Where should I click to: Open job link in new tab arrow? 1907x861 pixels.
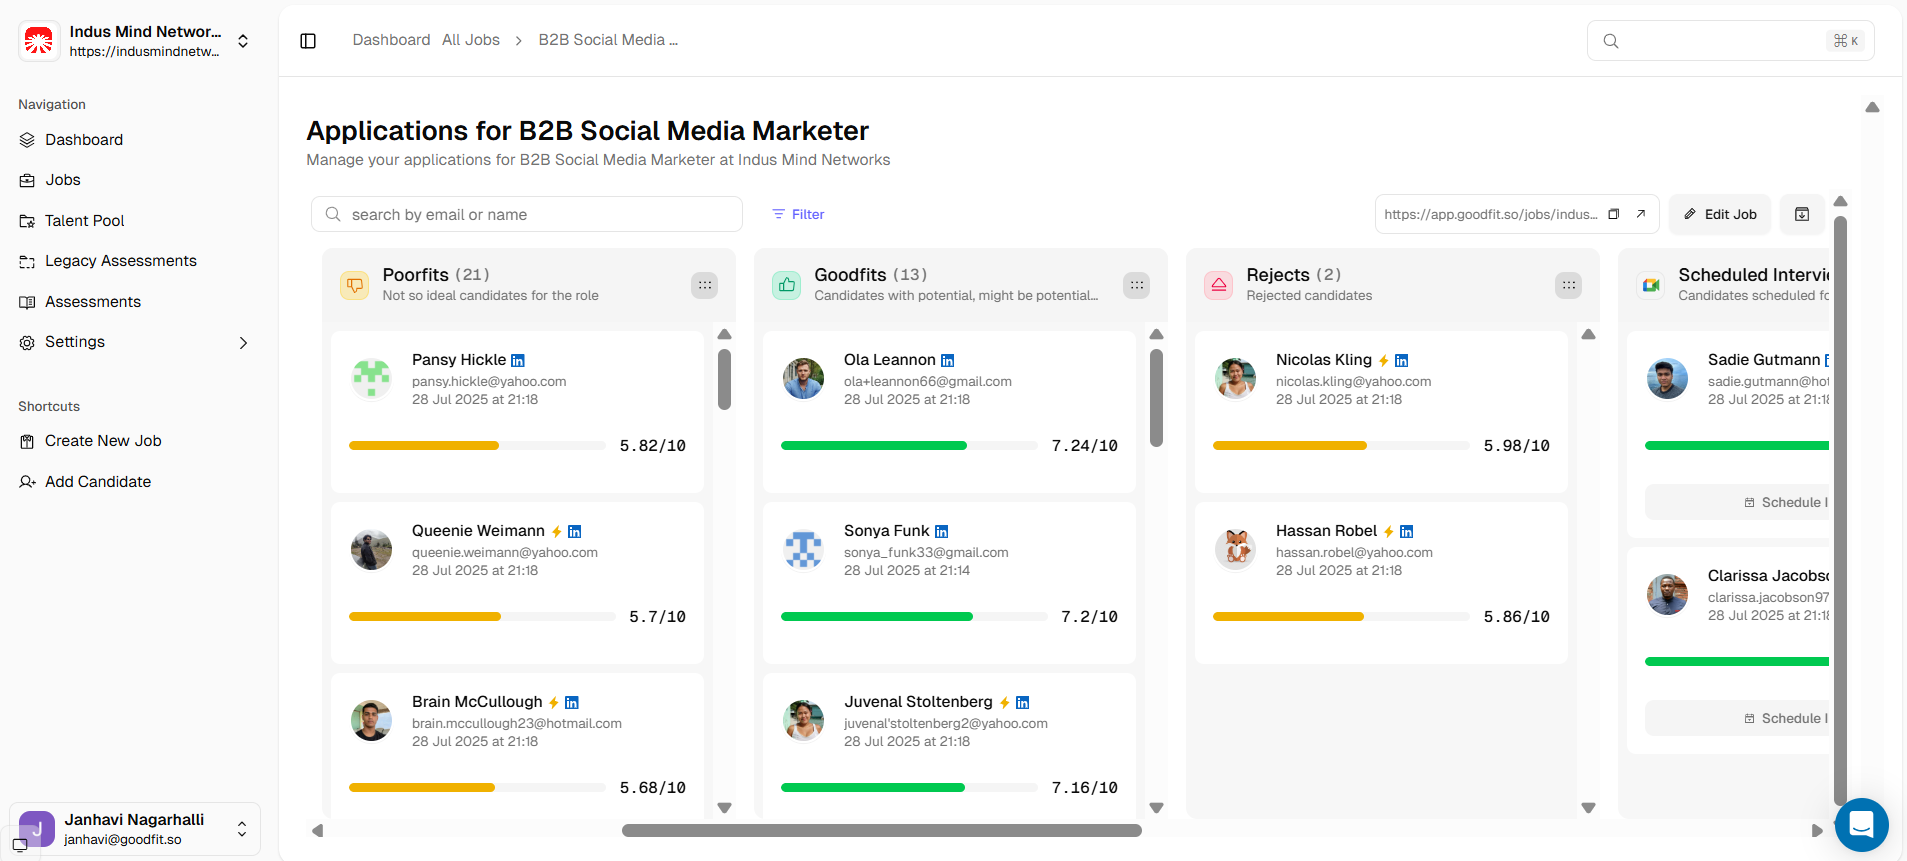point(1641,214)
